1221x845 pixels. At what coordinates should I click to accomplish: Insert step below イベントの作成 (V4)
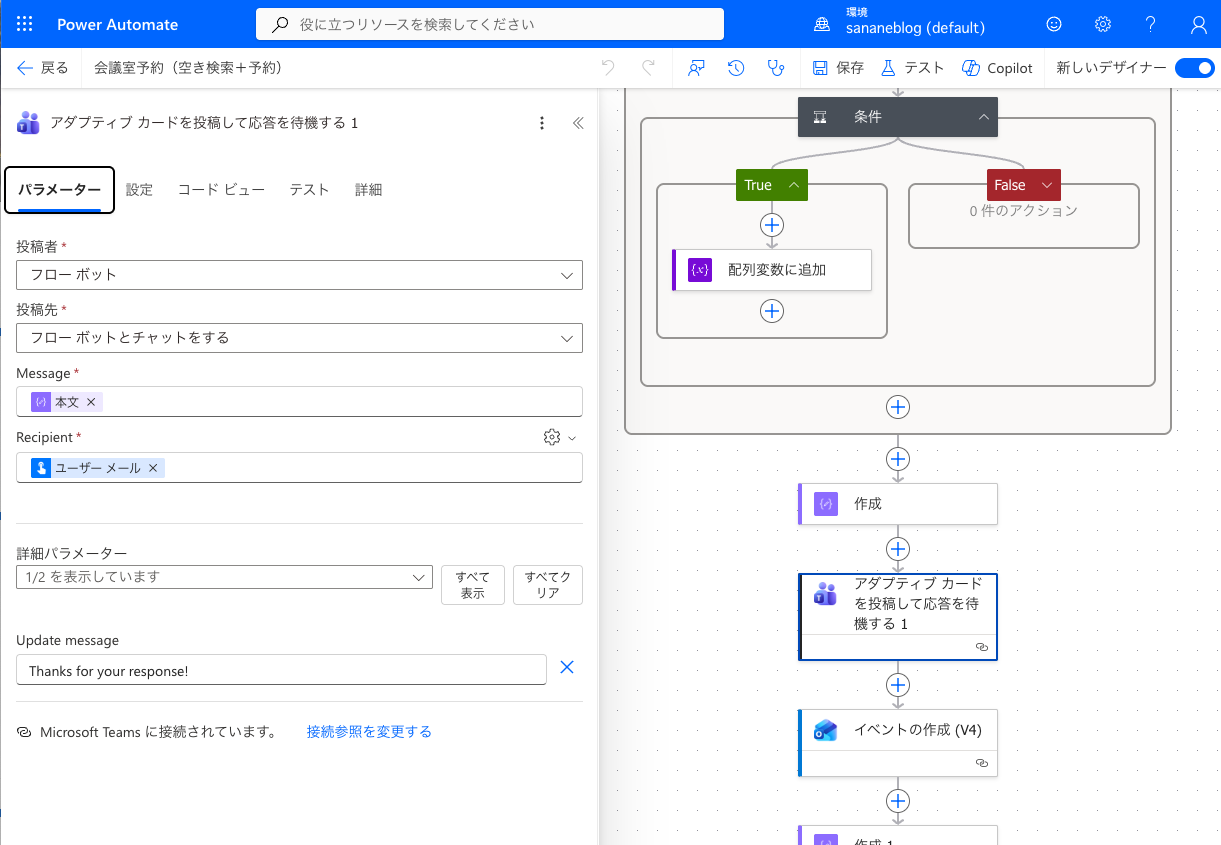tap(898, 801)
